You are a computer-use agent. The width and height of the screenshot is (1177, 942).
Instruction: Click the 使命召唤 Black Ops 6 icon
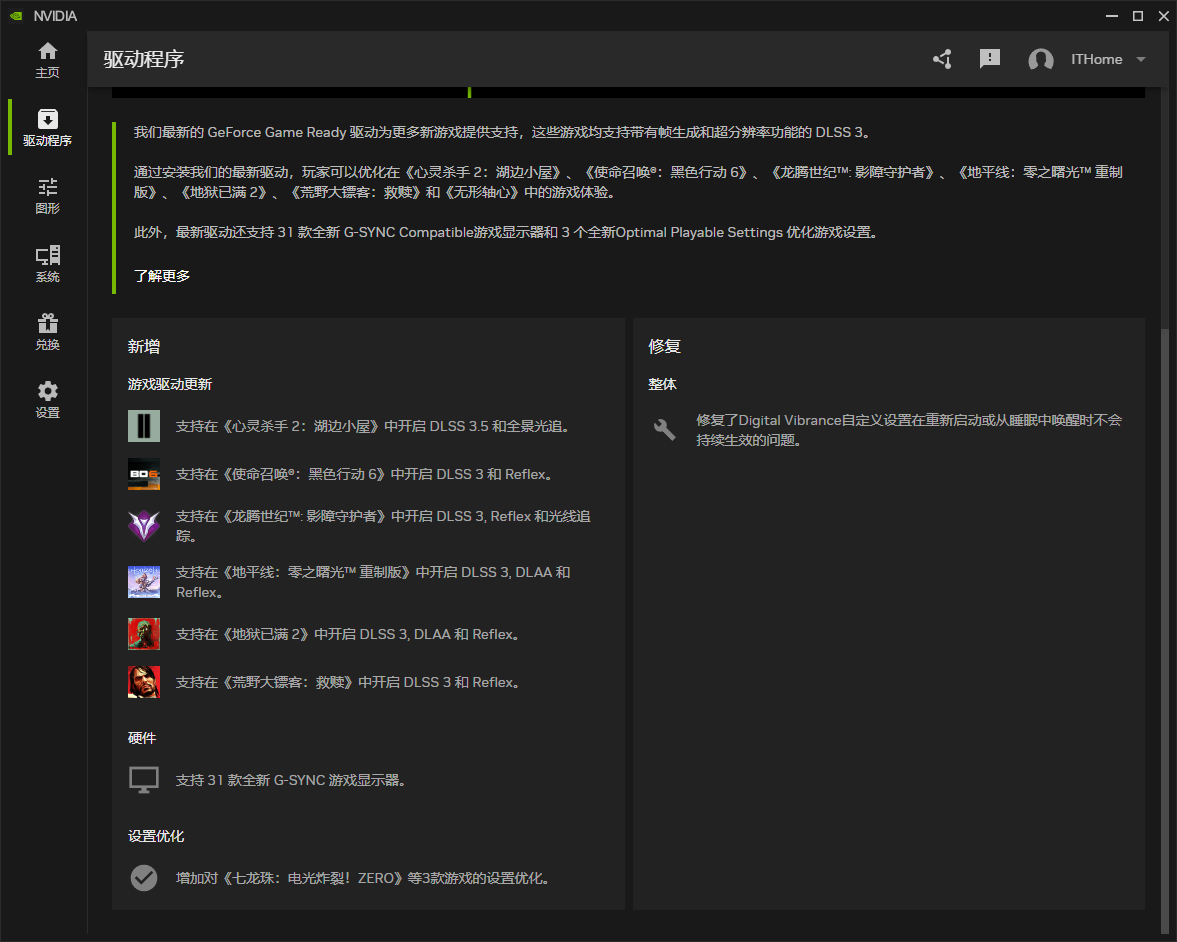point(144,474)
